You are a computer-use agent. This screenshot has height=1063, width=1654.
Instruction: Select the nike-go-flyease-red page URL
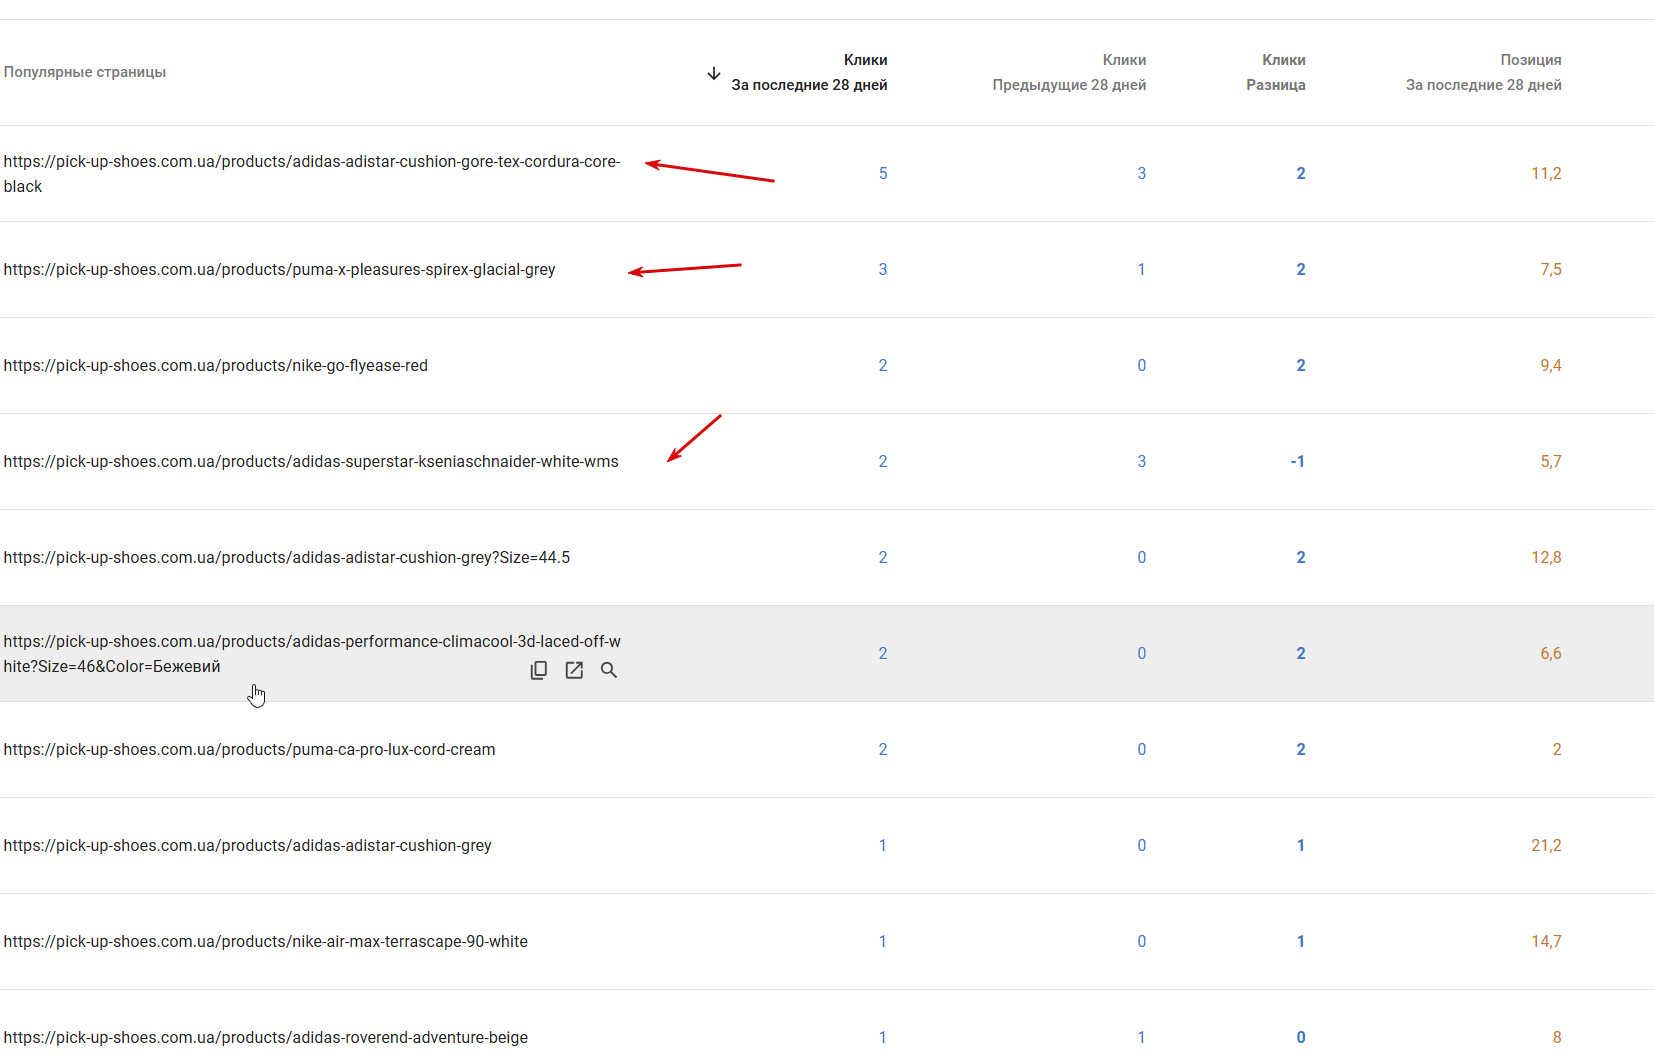[x=215, y=366]
